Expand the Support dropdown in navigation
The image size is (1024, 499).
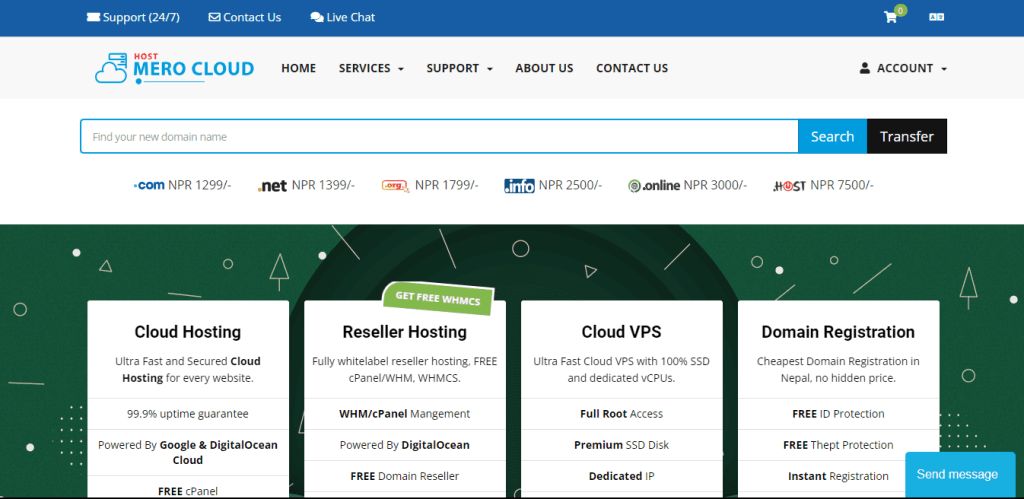pyautogui.click(x=459, y=68)
